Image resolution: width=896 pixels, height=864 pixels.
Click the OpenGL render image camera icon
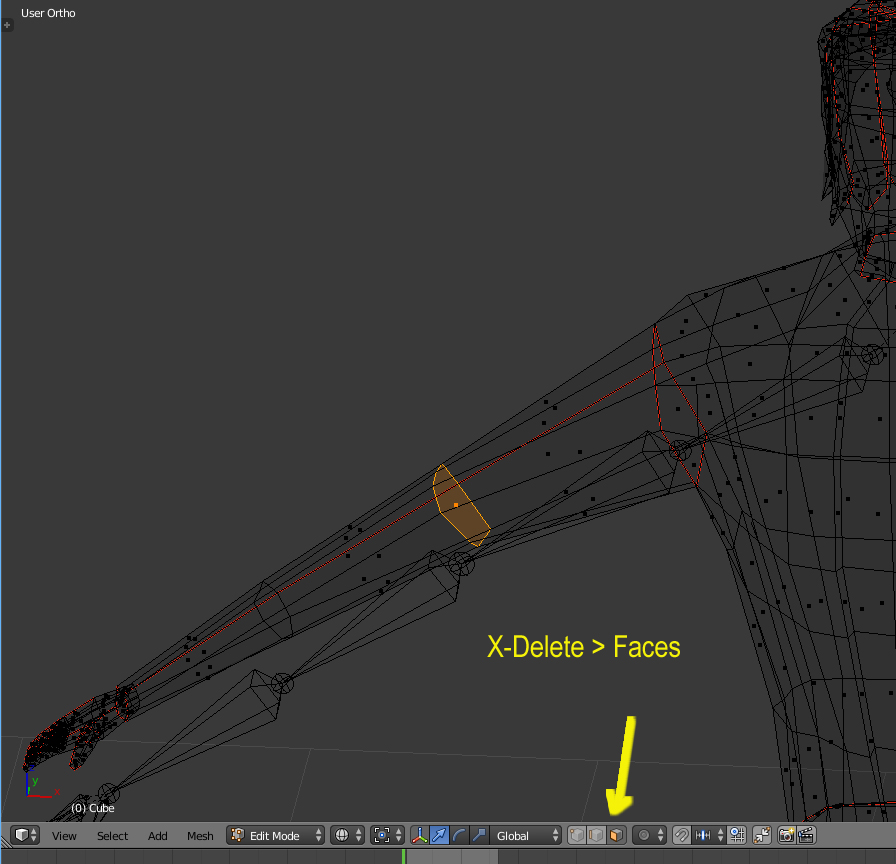[786, 835]
